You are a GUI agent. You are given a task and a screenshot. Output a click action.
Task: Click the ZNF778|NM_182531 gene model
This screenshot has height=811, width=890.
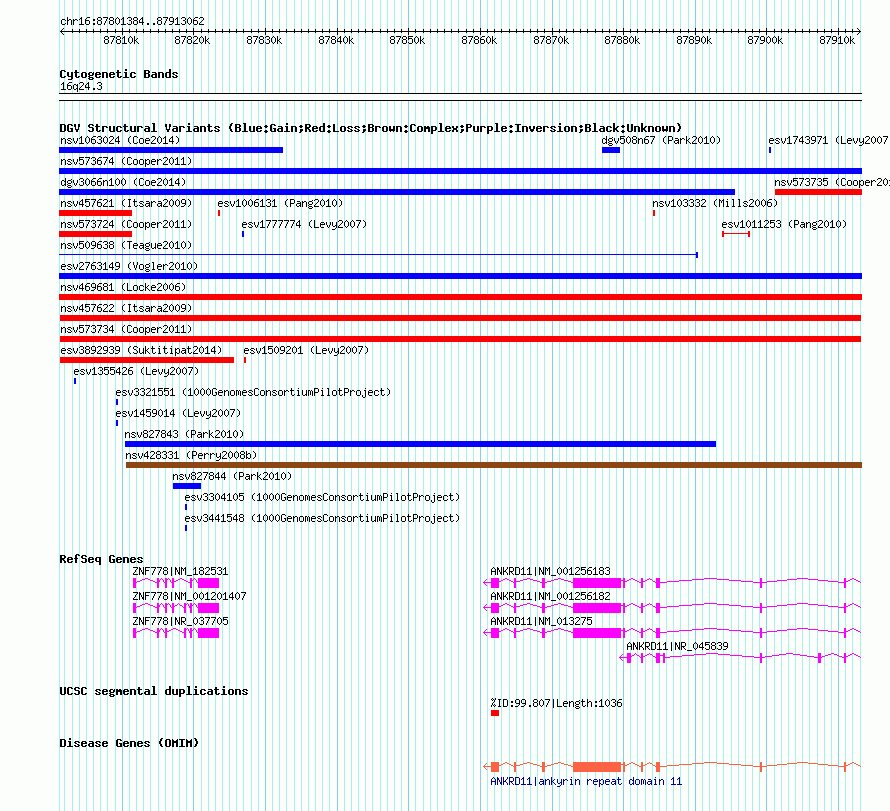tap(176, 583)
